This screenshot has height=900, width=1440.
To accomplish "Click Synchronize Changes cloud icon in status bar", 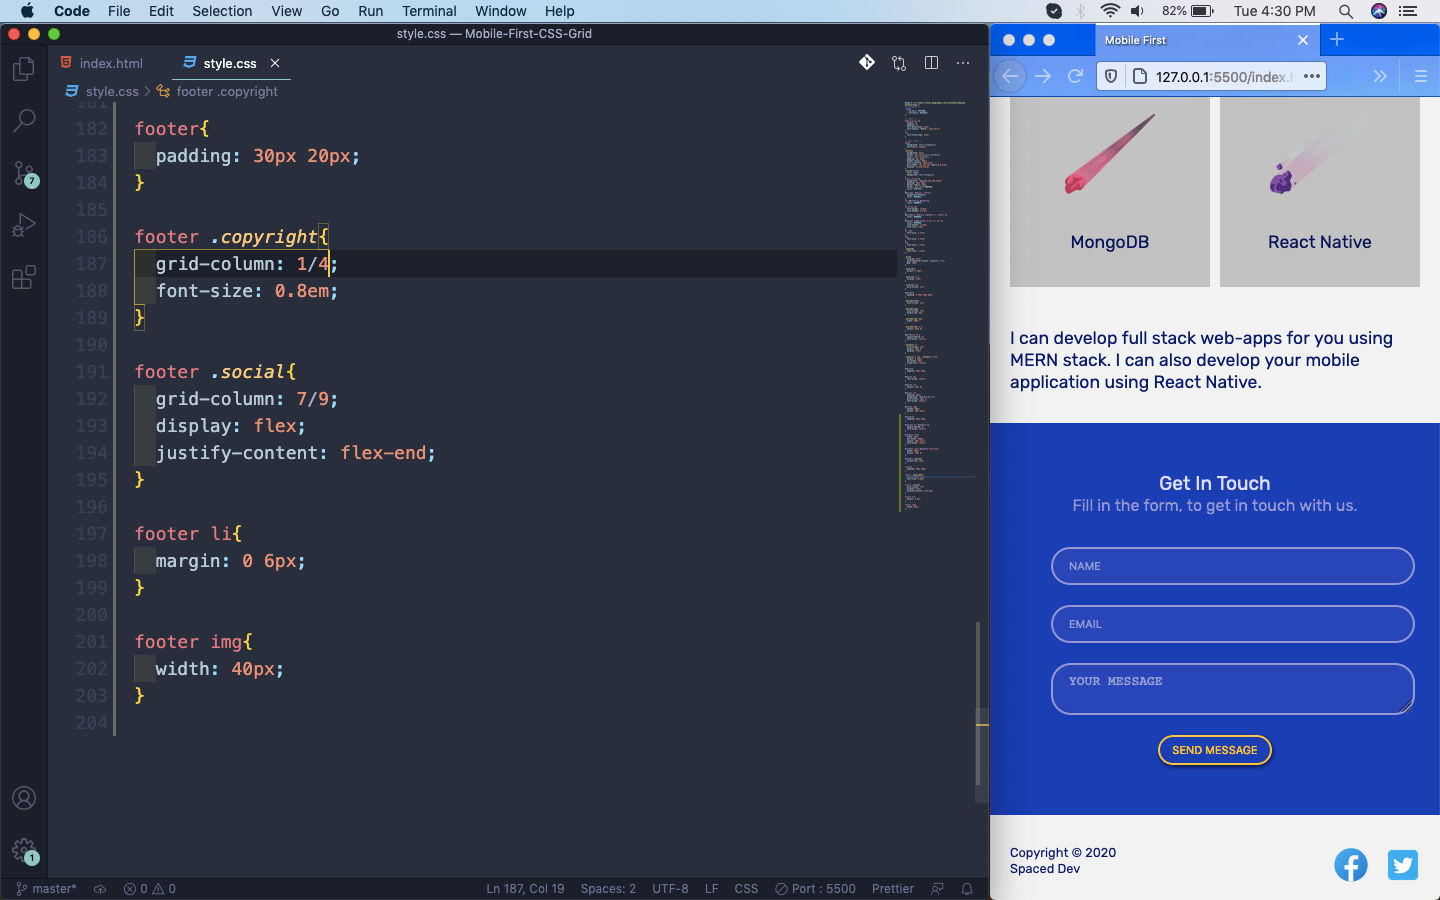I will 100,888.
